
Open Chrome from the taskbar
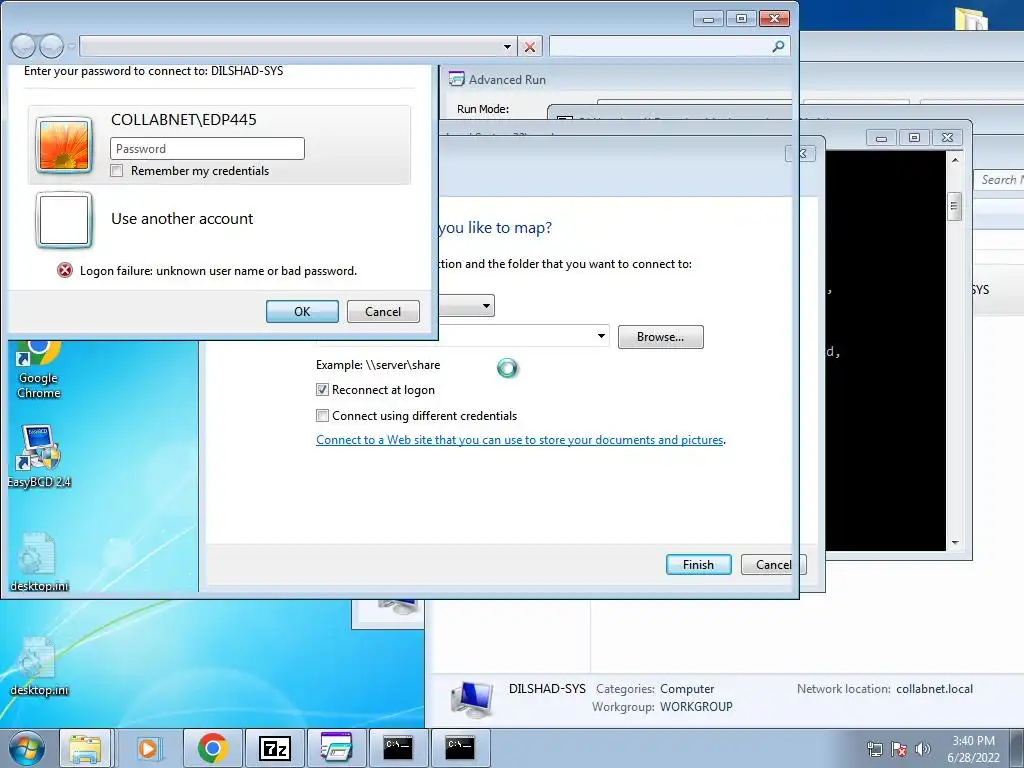(x=212, y=748)
